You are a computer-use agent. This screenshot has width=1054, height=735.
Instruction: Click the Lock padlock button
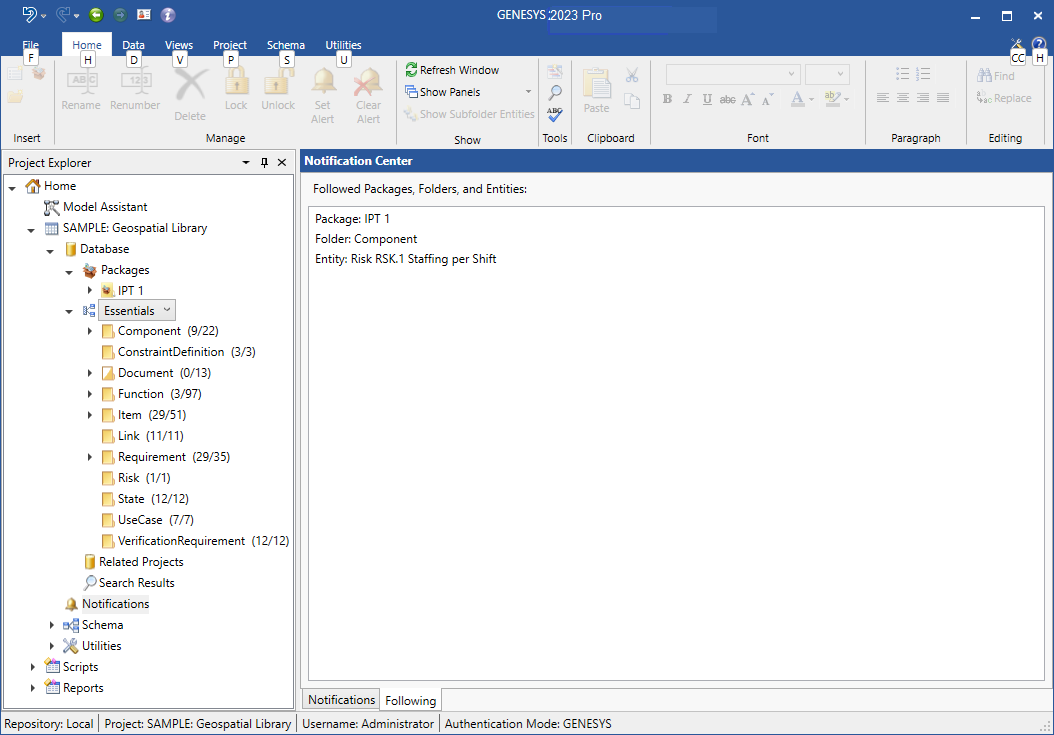point(236,89)
